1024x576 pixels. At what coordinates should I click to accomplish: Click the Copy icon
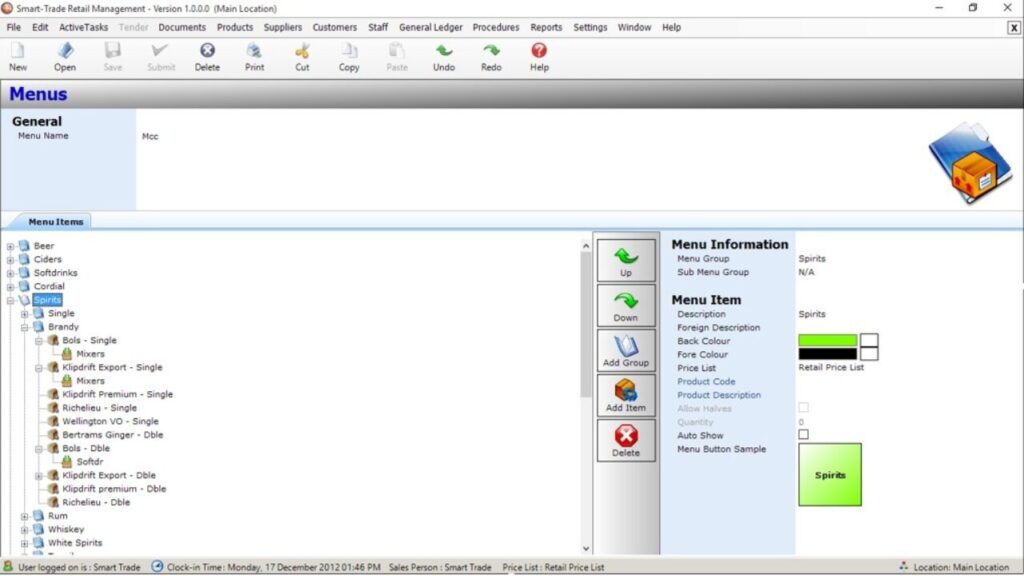tap(348, 57)
